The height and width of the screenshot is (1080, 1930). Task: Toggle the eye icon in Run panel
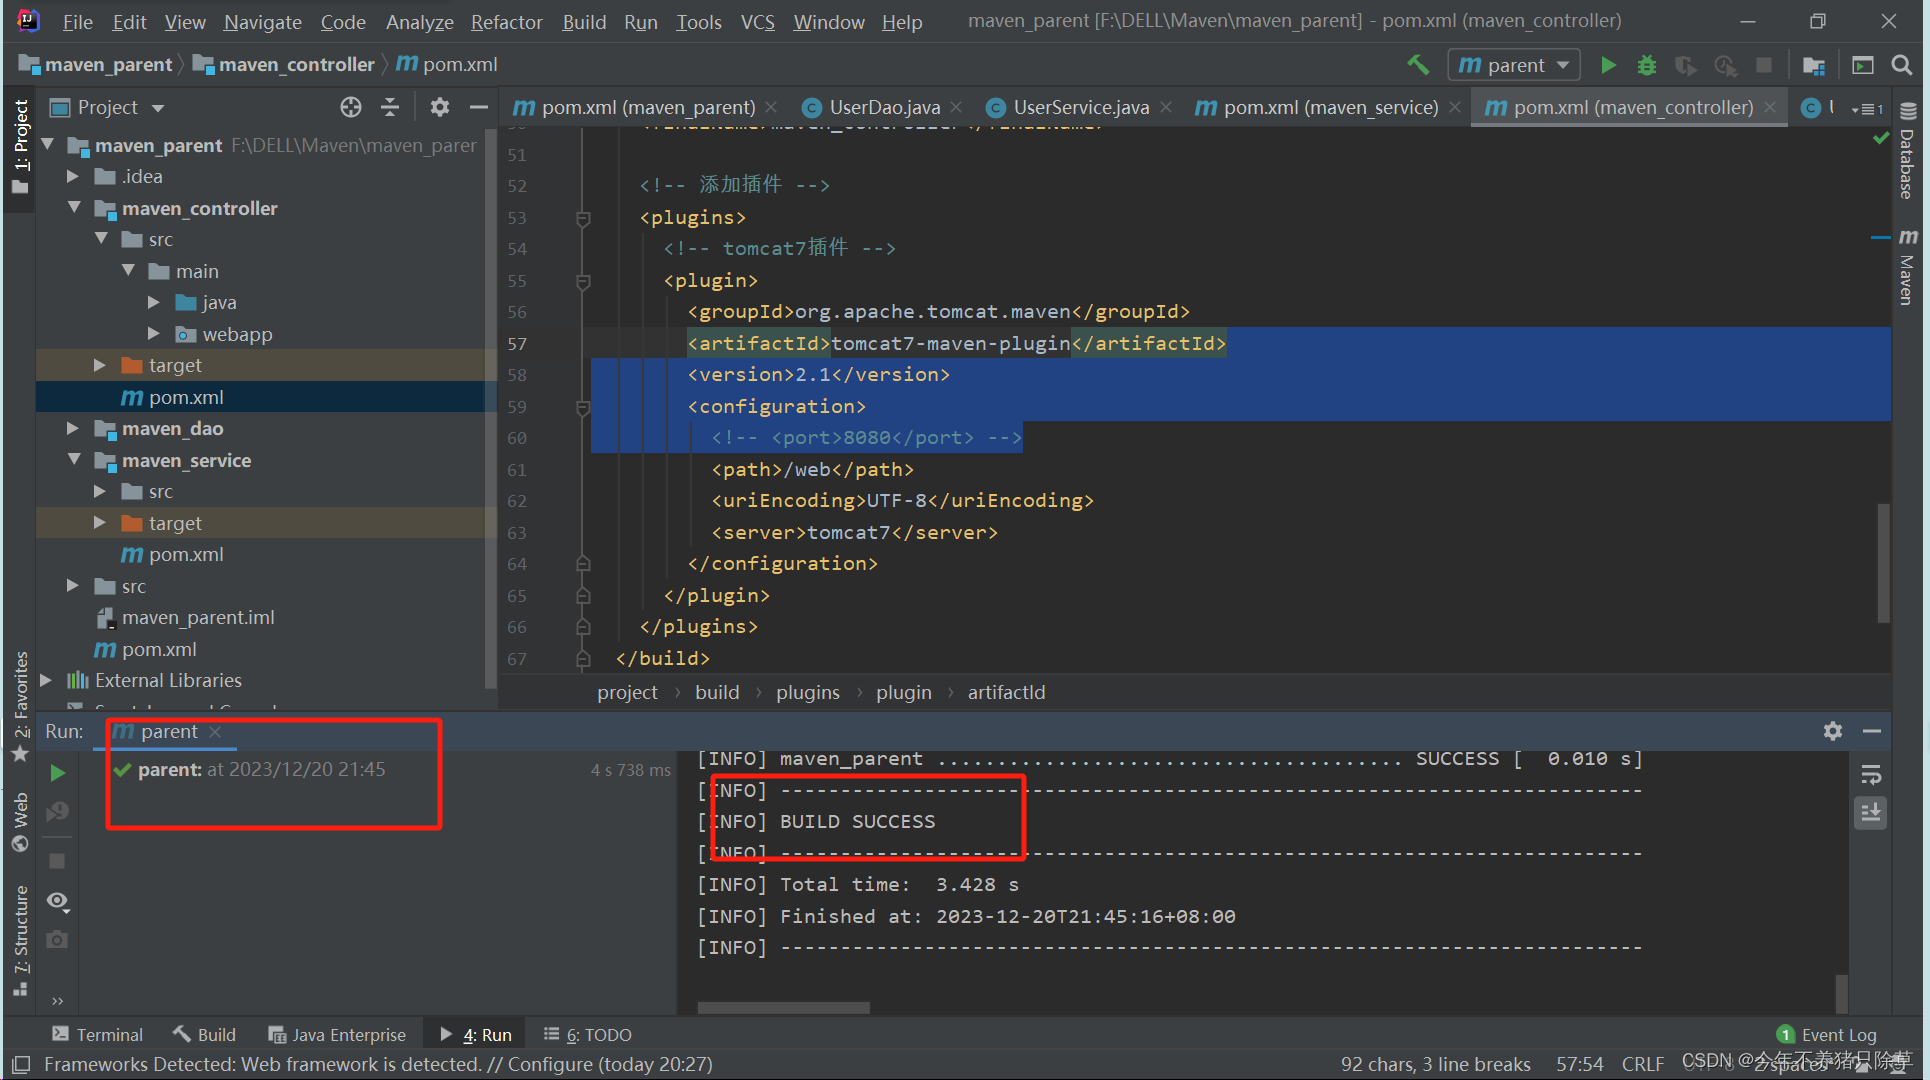pos(58,901)
